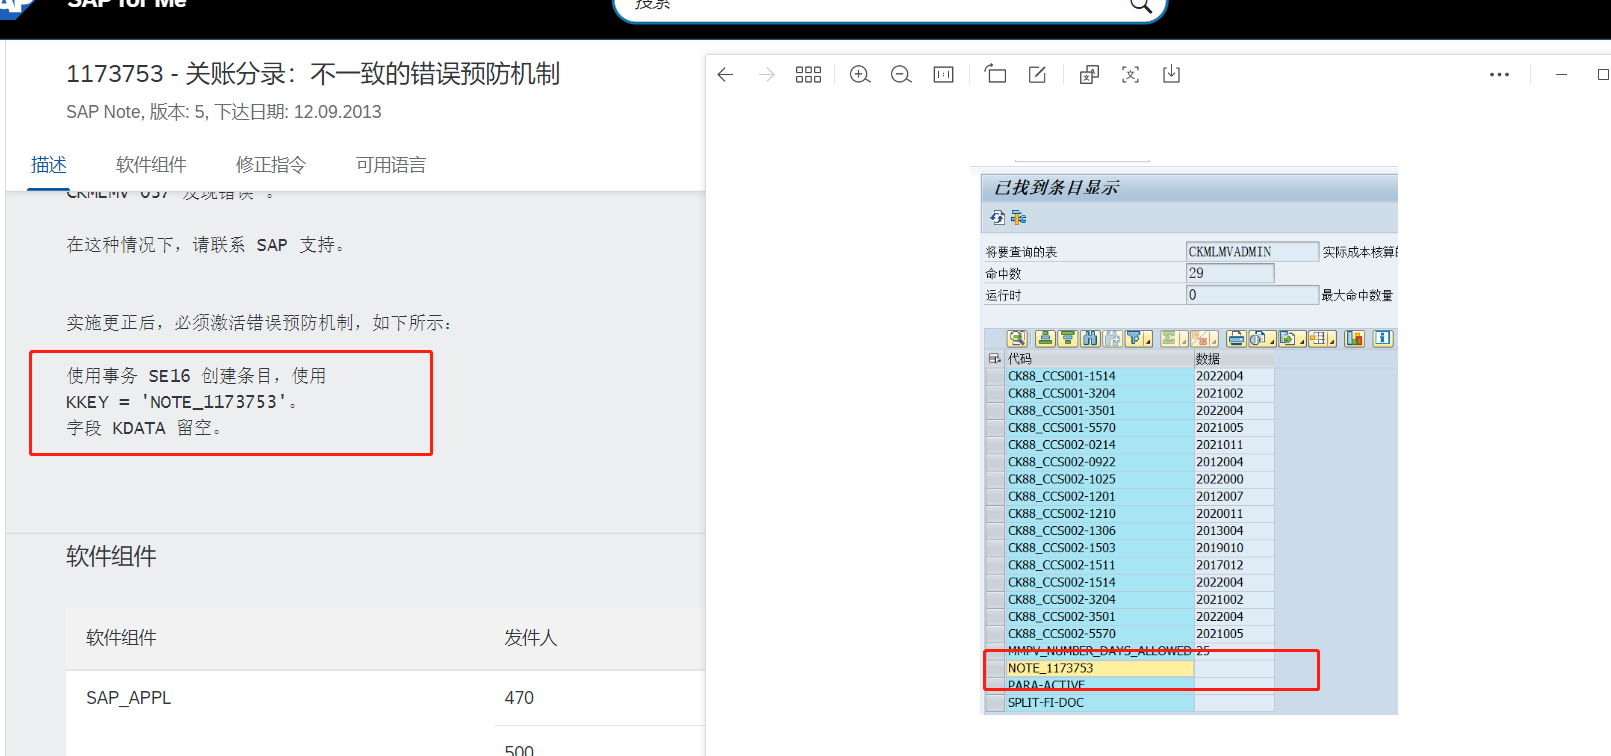Open the 可用语言 tab

tap(391, 165)
